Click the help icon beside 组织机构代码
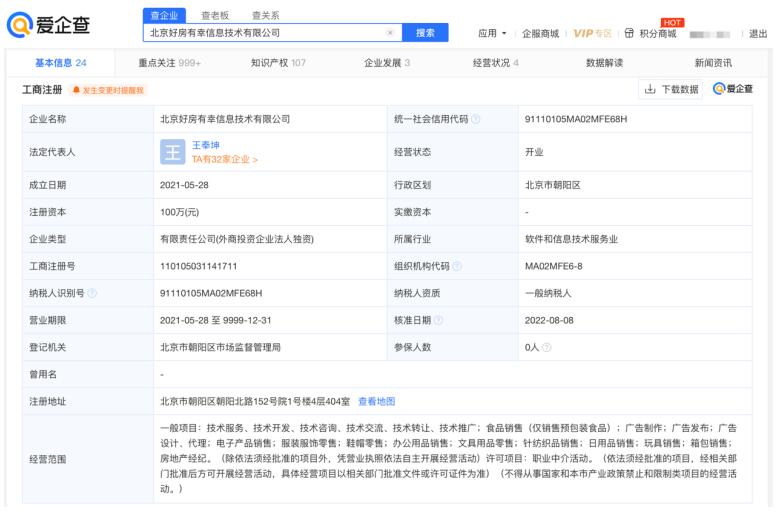 (x=457, y=266)
